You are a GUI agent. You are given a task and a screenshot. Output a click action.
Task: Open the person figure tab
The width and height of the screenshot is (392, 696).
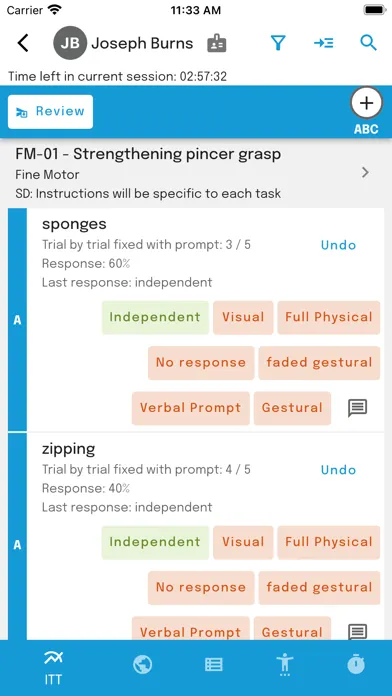tap(285, 665)
